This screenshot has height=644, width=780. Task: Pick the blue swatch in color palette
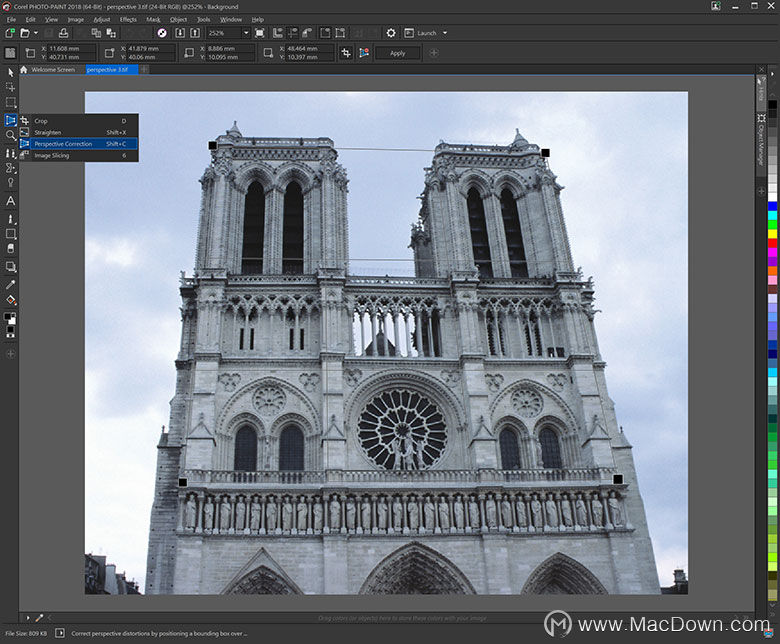(x=772, y=206)
